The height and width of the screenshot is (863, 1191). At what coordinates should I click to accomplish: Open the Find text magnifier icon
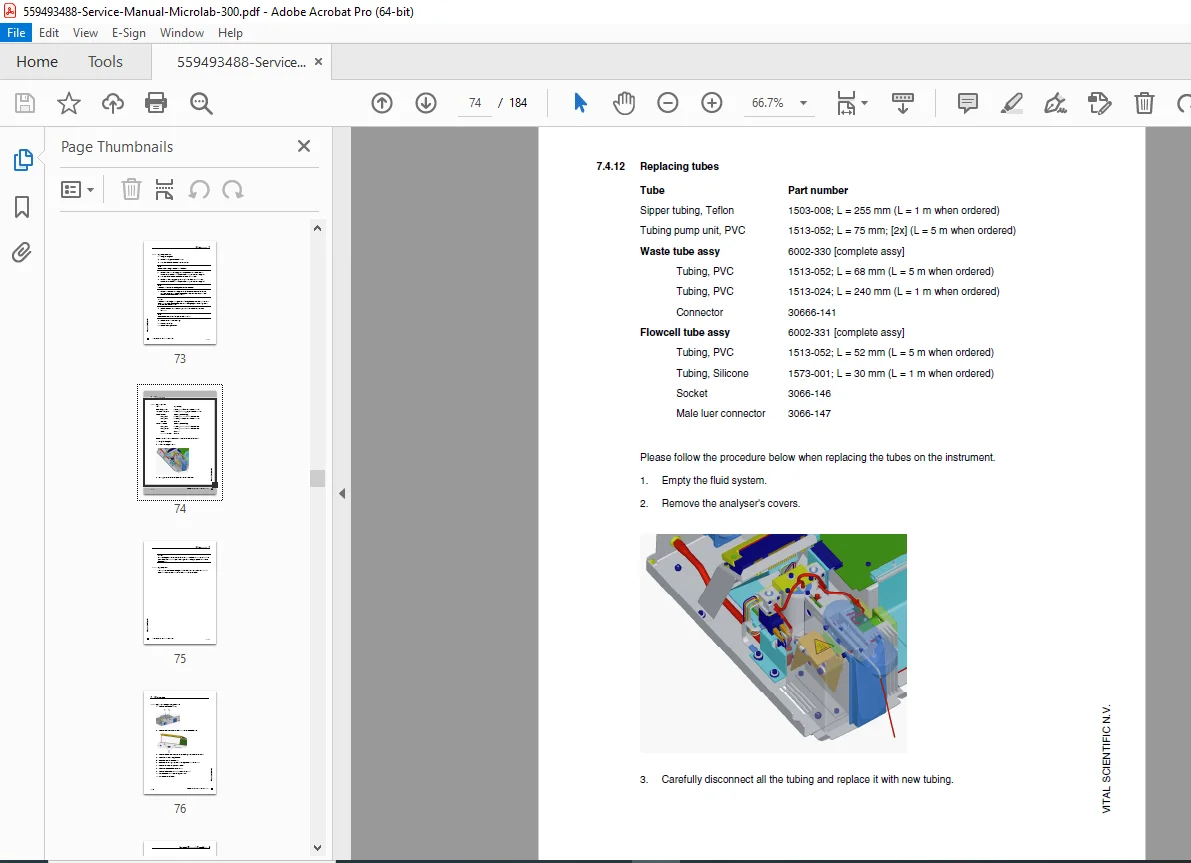point(201,103)
